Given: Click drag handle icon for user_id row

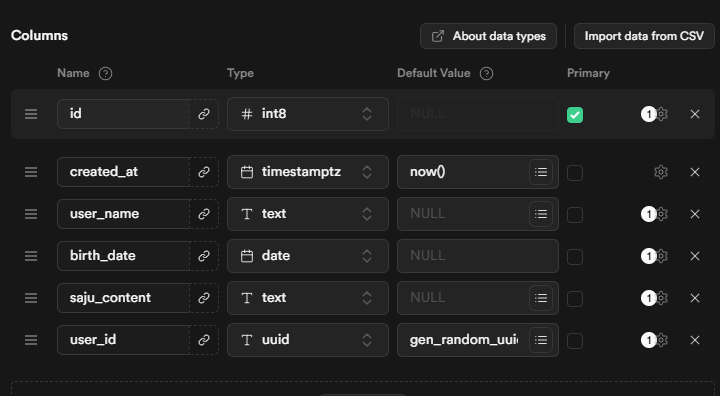Looking at the screenshot, I should pyautogui.click(x=31, y=340).
